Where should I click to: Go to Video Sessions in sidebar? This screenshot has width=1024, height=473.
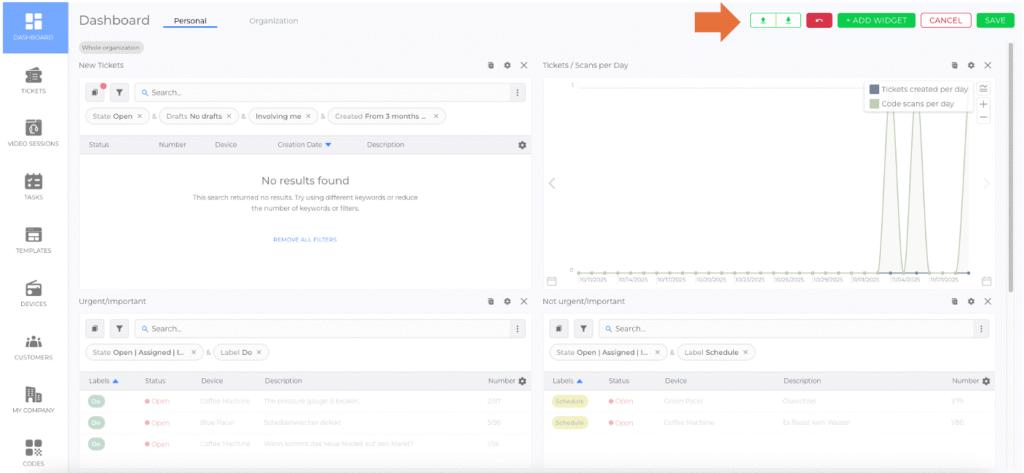(x=34, y=133)
